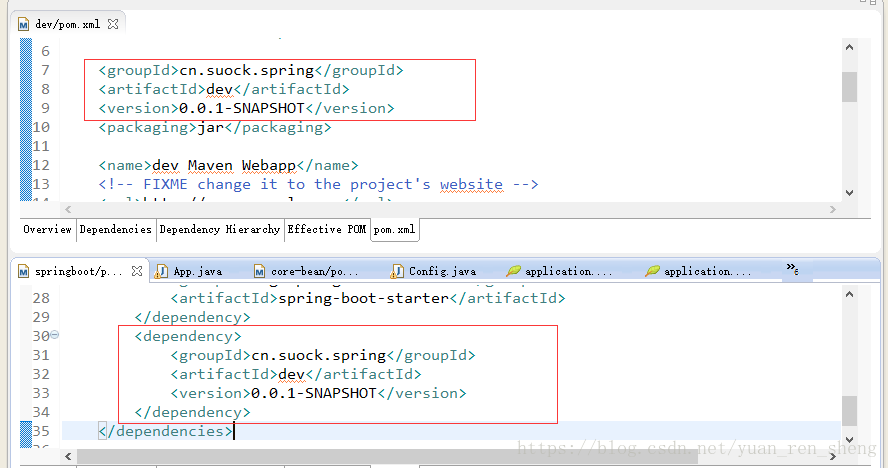Click version 0.0.1-SNAPSHOT on line 9

coord(242,108)
